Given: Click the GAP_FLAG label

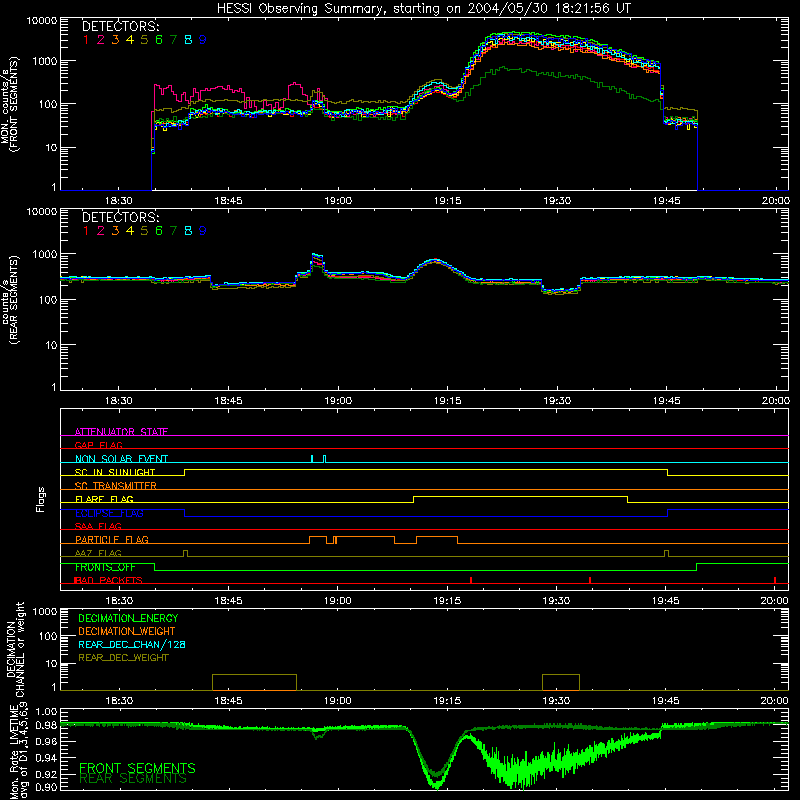Looking at the screenshot, I should point(98,445).
